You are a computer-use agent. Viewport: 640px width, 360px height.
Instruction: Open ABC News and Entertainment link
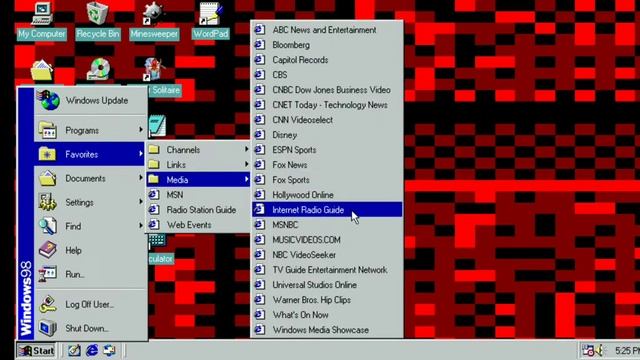tap(327, 30)
